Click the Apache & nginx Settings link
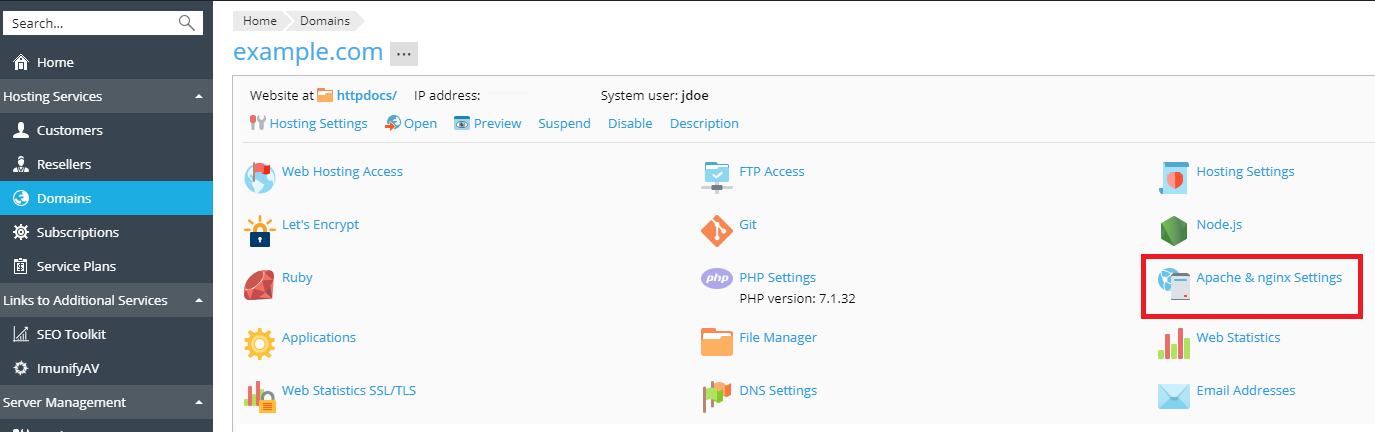Screen dimensions: 1375x432 1268,278
